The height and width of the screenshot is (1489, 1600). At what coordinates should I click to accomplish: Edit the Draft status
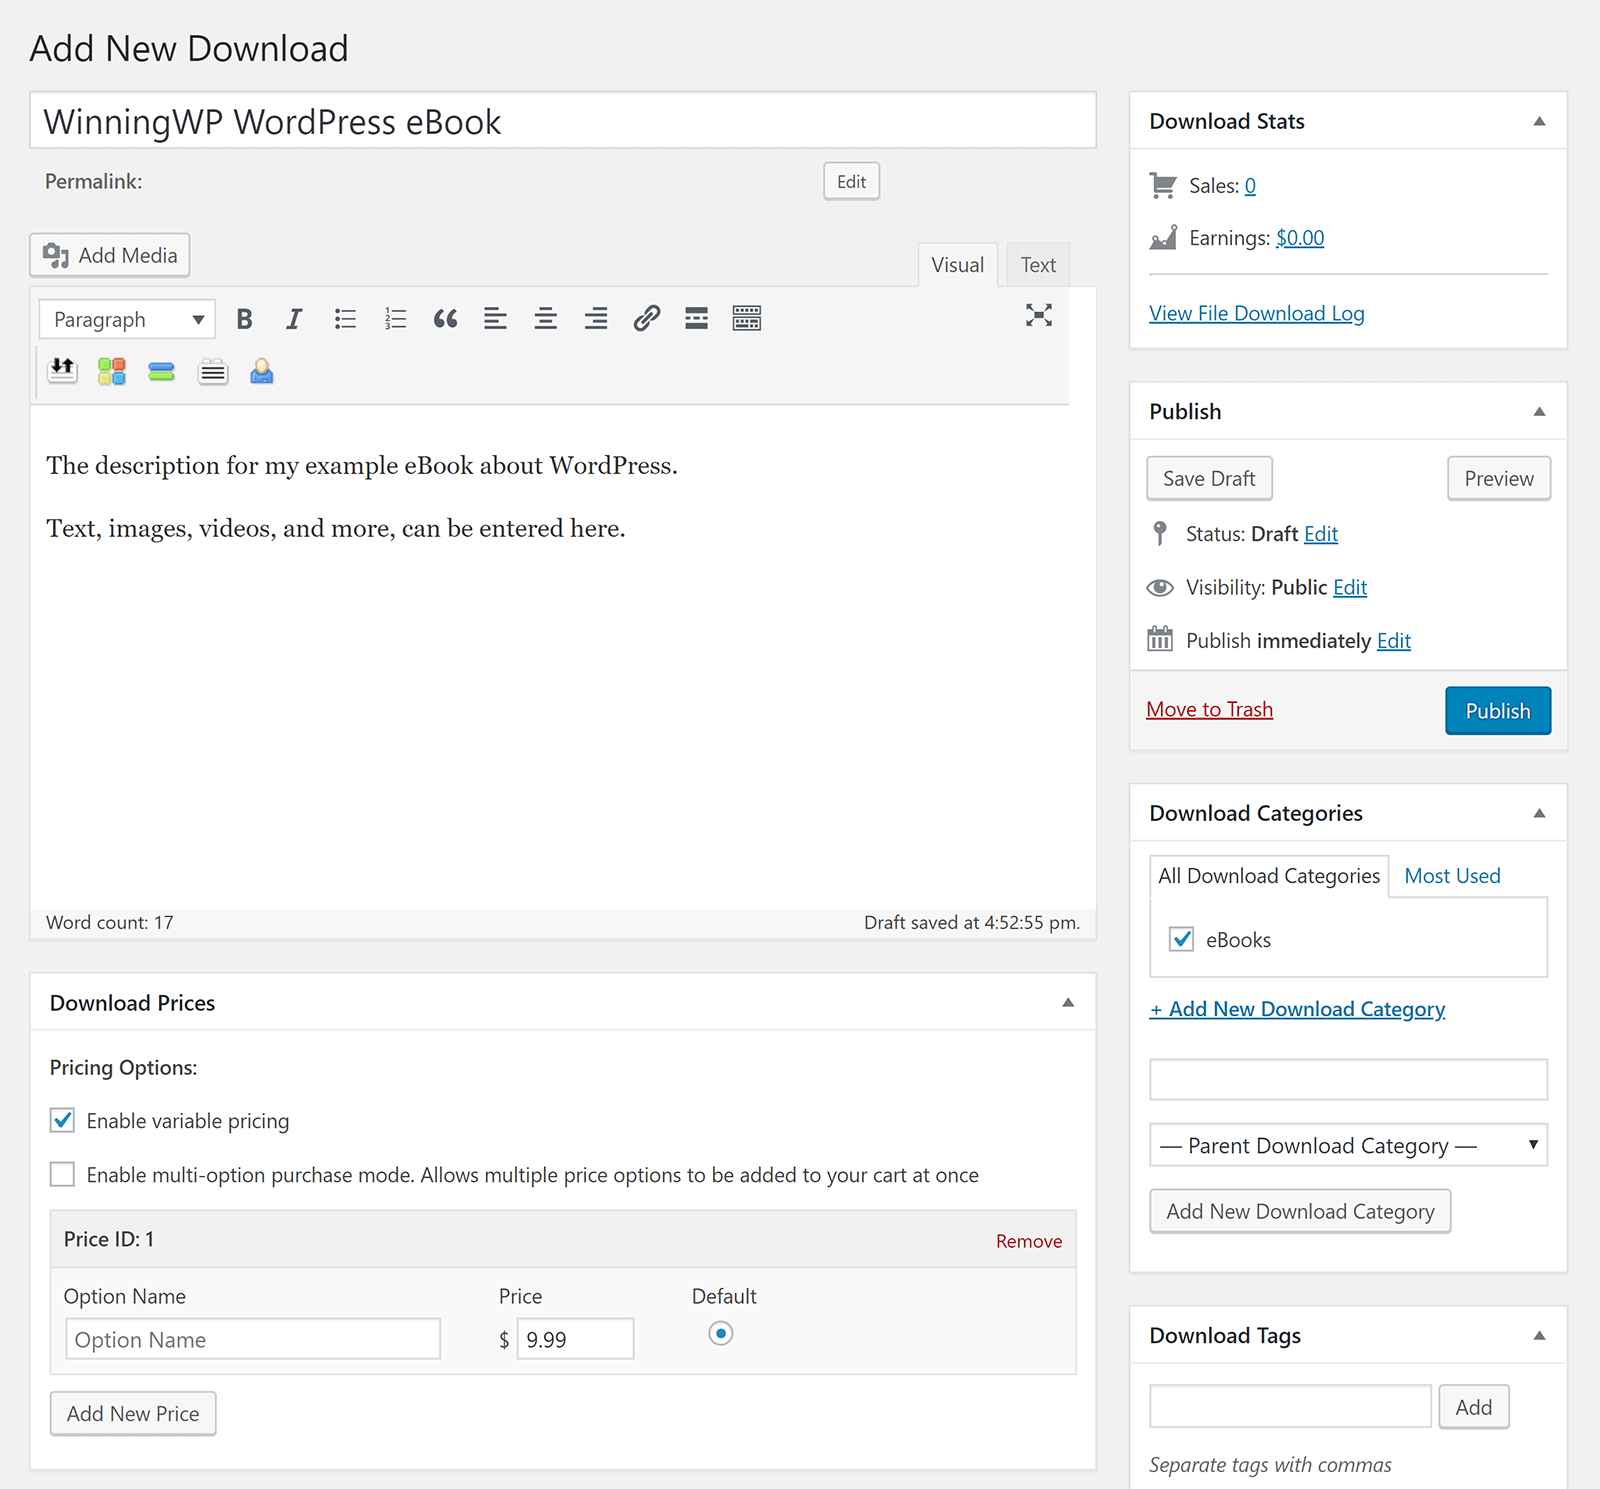point(1321,534)
